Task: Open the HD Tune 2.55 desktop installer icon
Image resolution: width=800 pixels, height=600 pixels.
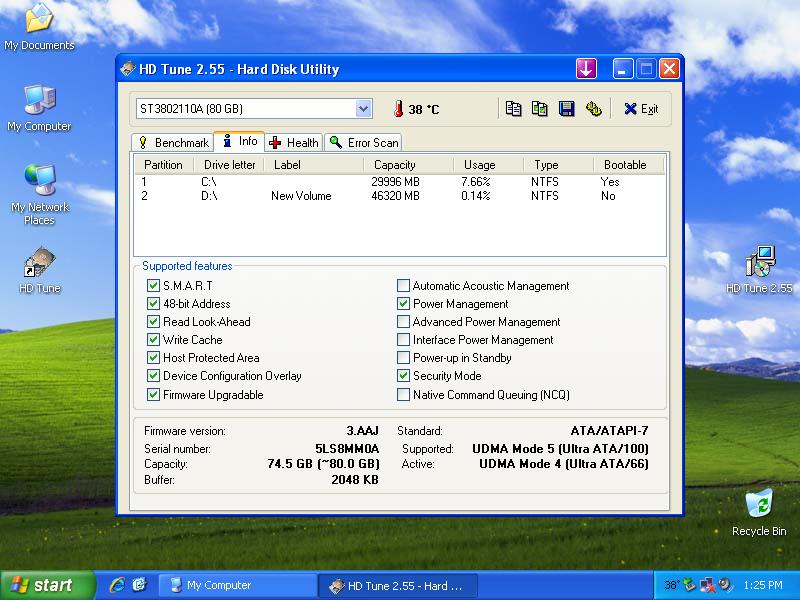Action: (759, 264)
